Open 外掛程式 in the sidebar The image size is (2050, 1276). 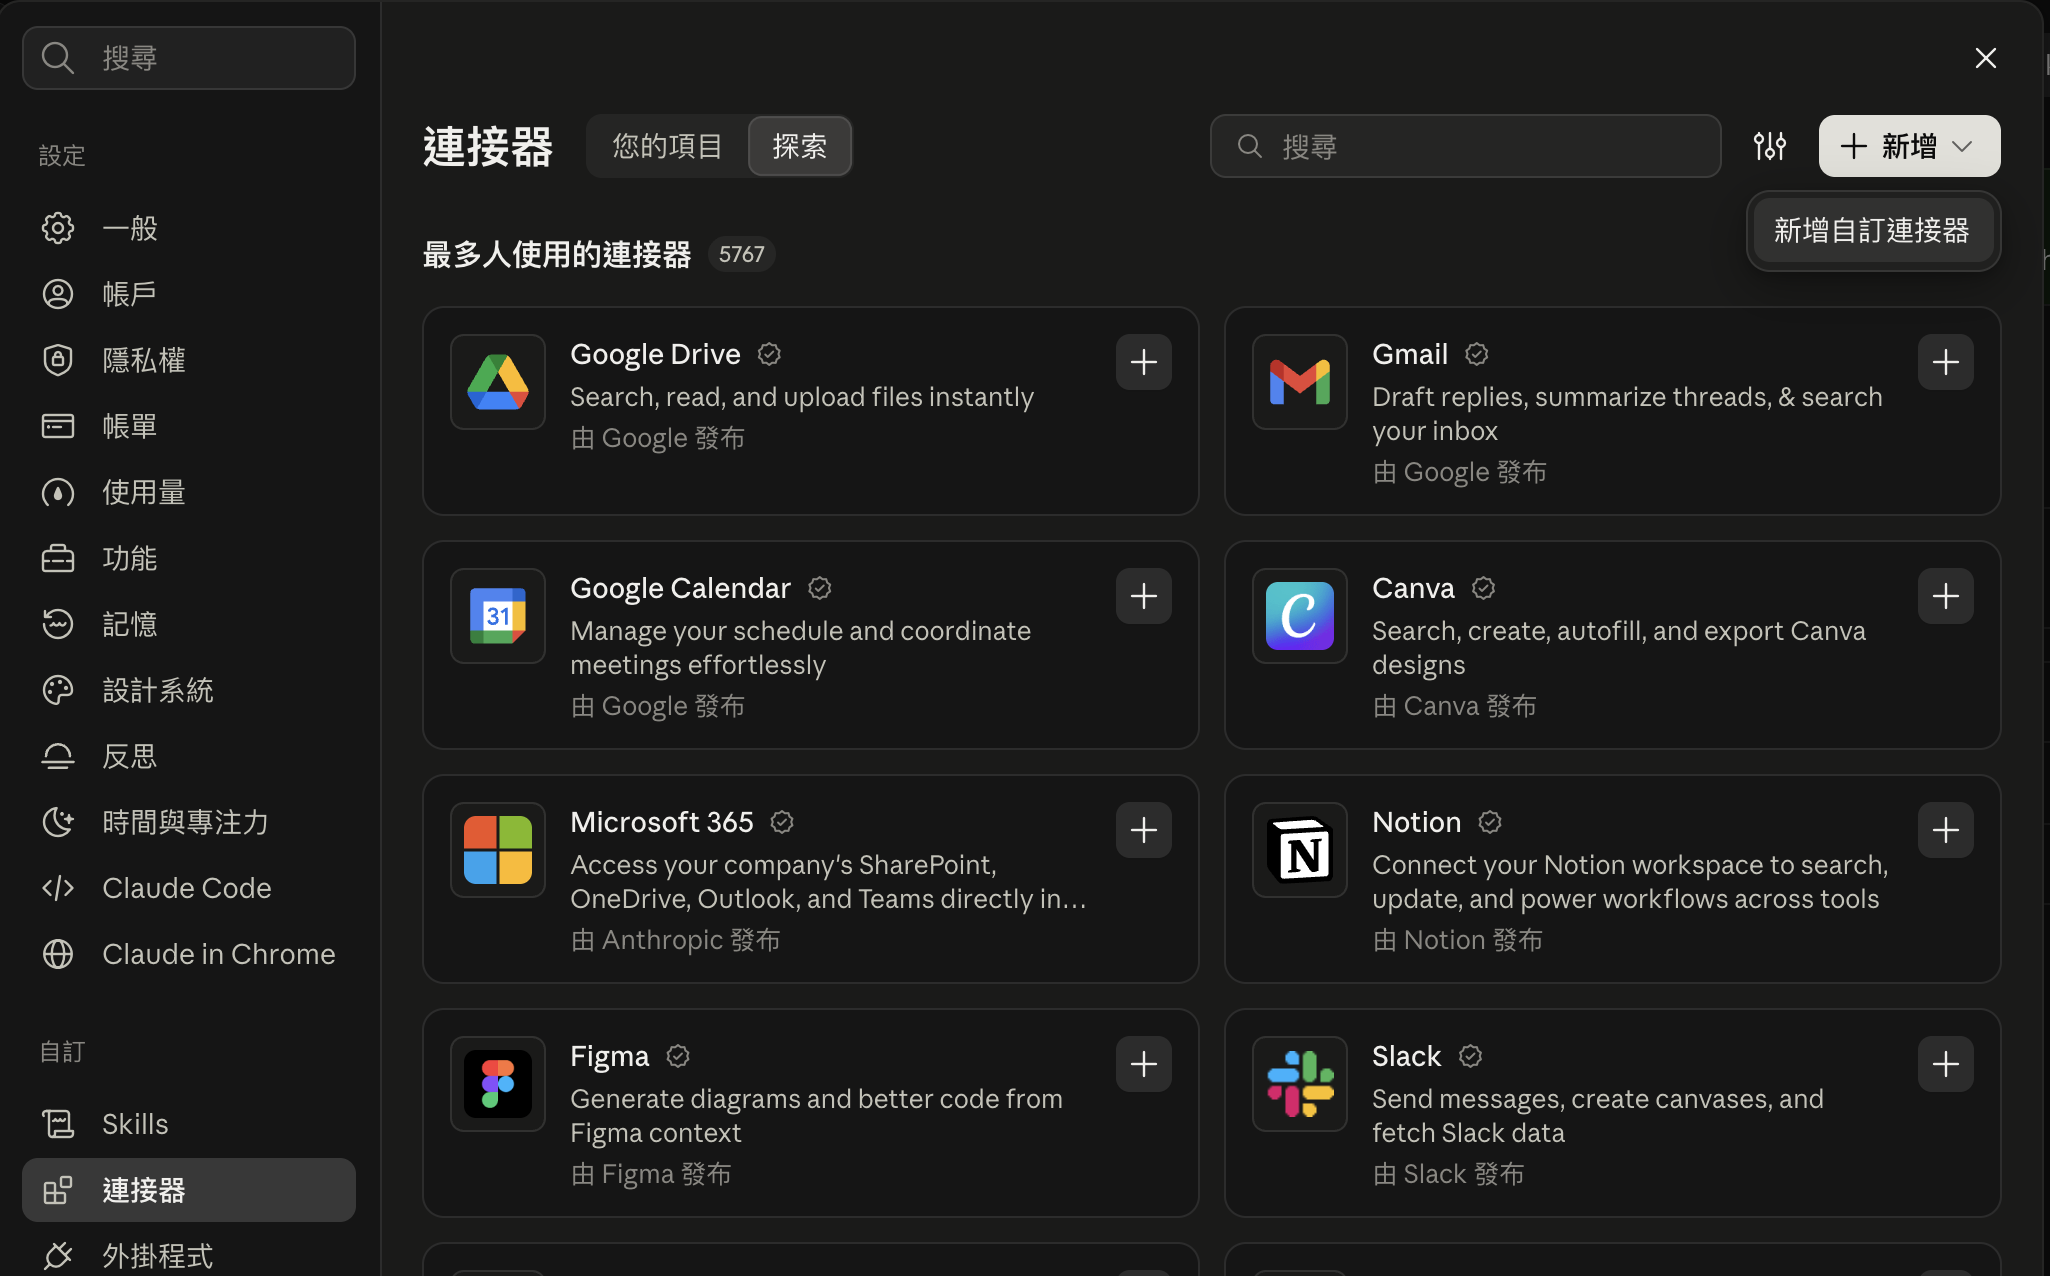pos(189,1255)
